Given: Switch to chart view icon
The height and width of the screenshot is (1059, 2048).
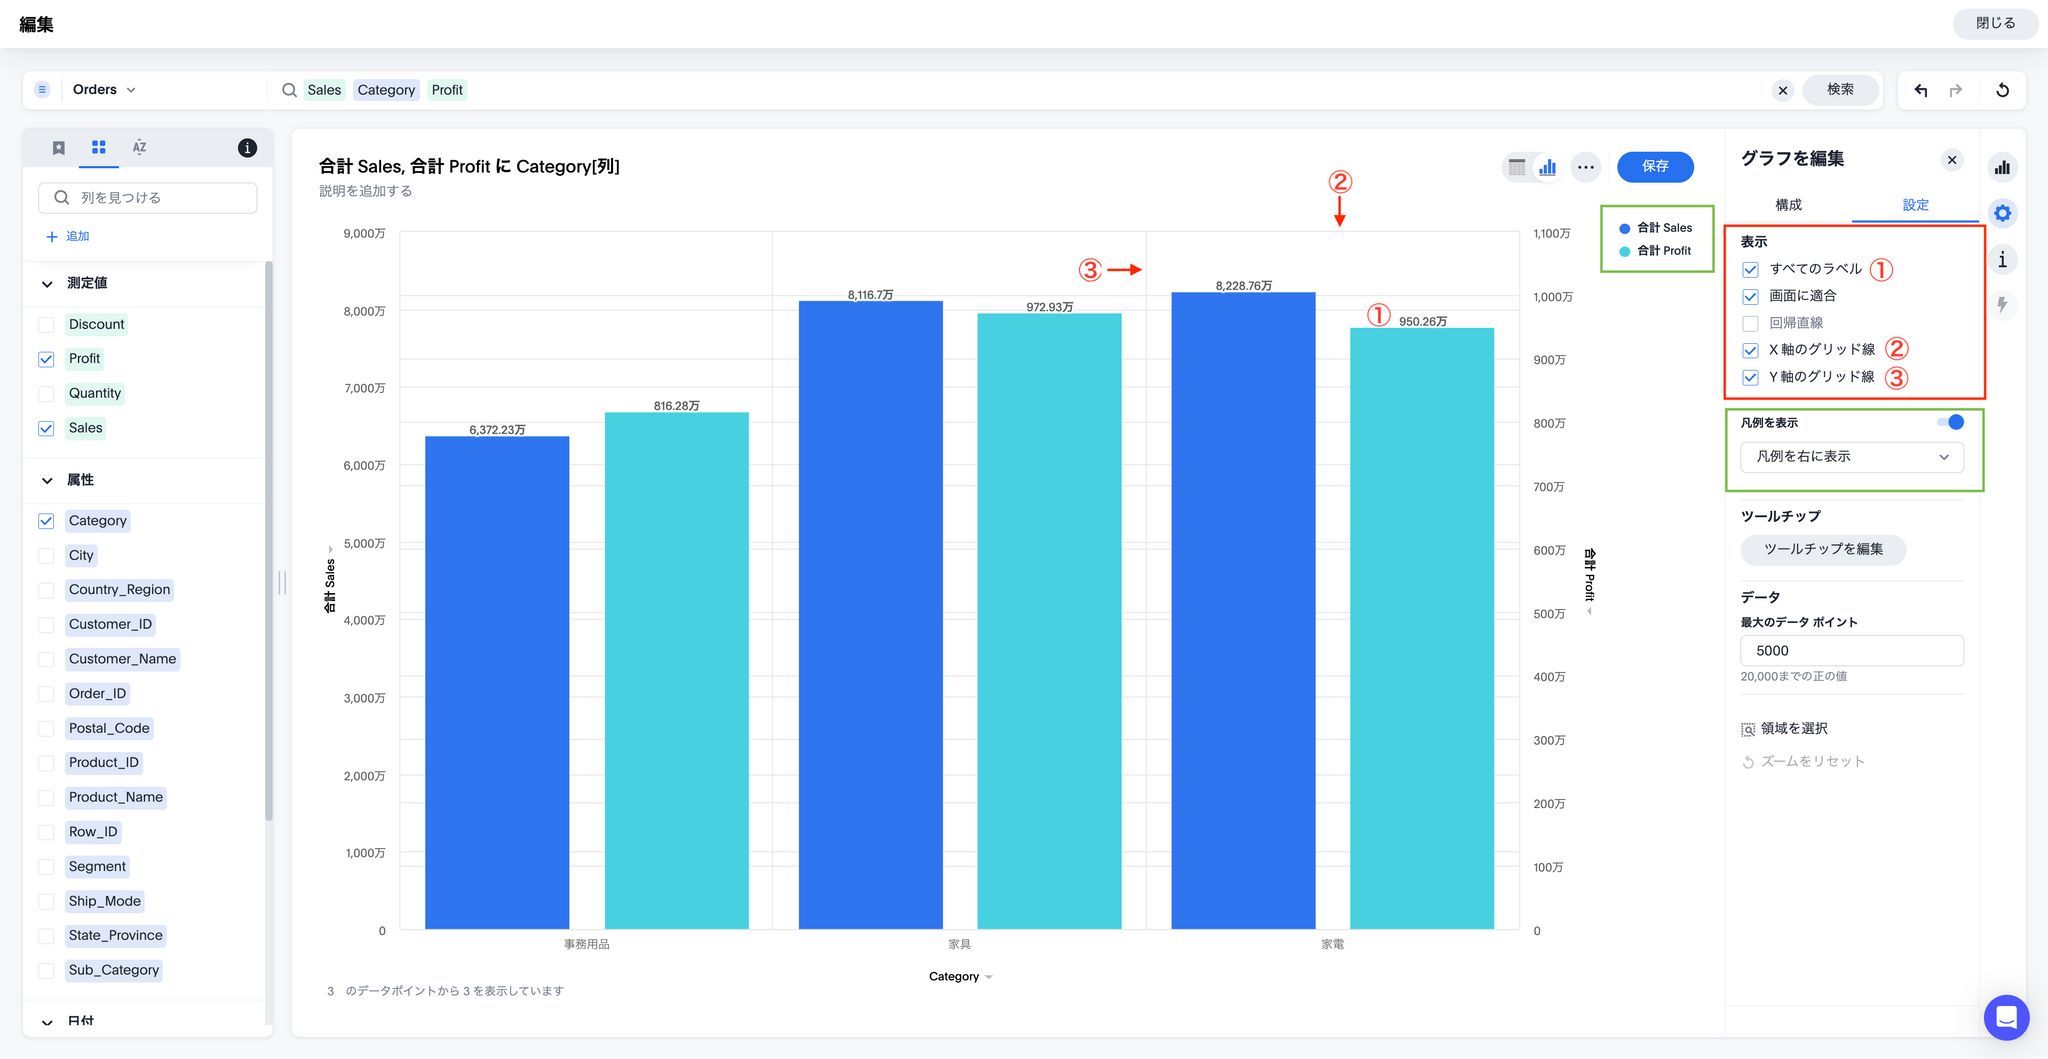Looking at the screenshot, I should coord(1548,167).
